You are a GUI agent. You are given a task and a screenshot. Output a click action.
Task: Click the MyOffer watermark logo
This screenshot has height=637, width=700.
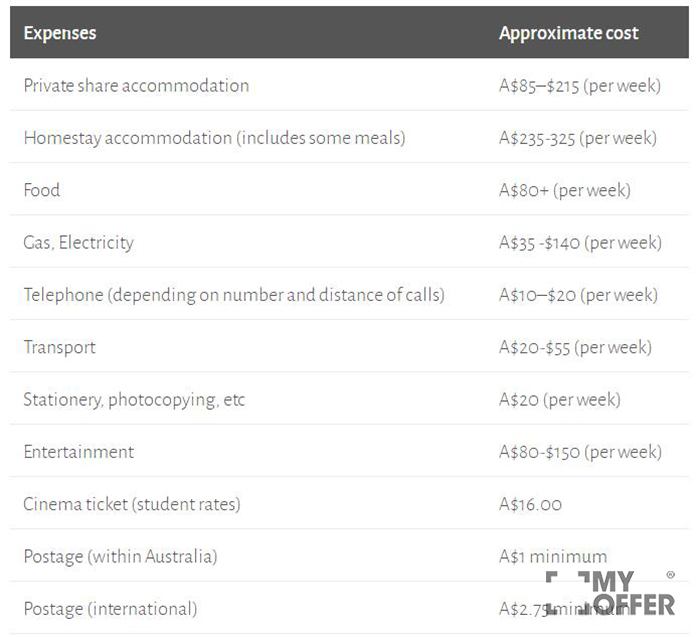pyautogui.click(x=610, y=593)
